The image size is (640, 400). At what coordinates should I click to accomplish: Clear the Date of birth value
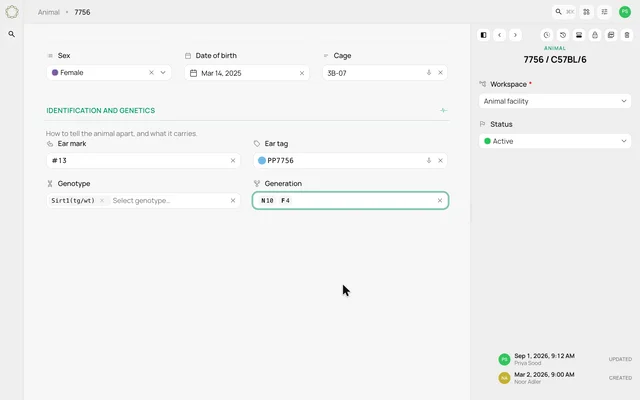(302, 73)
